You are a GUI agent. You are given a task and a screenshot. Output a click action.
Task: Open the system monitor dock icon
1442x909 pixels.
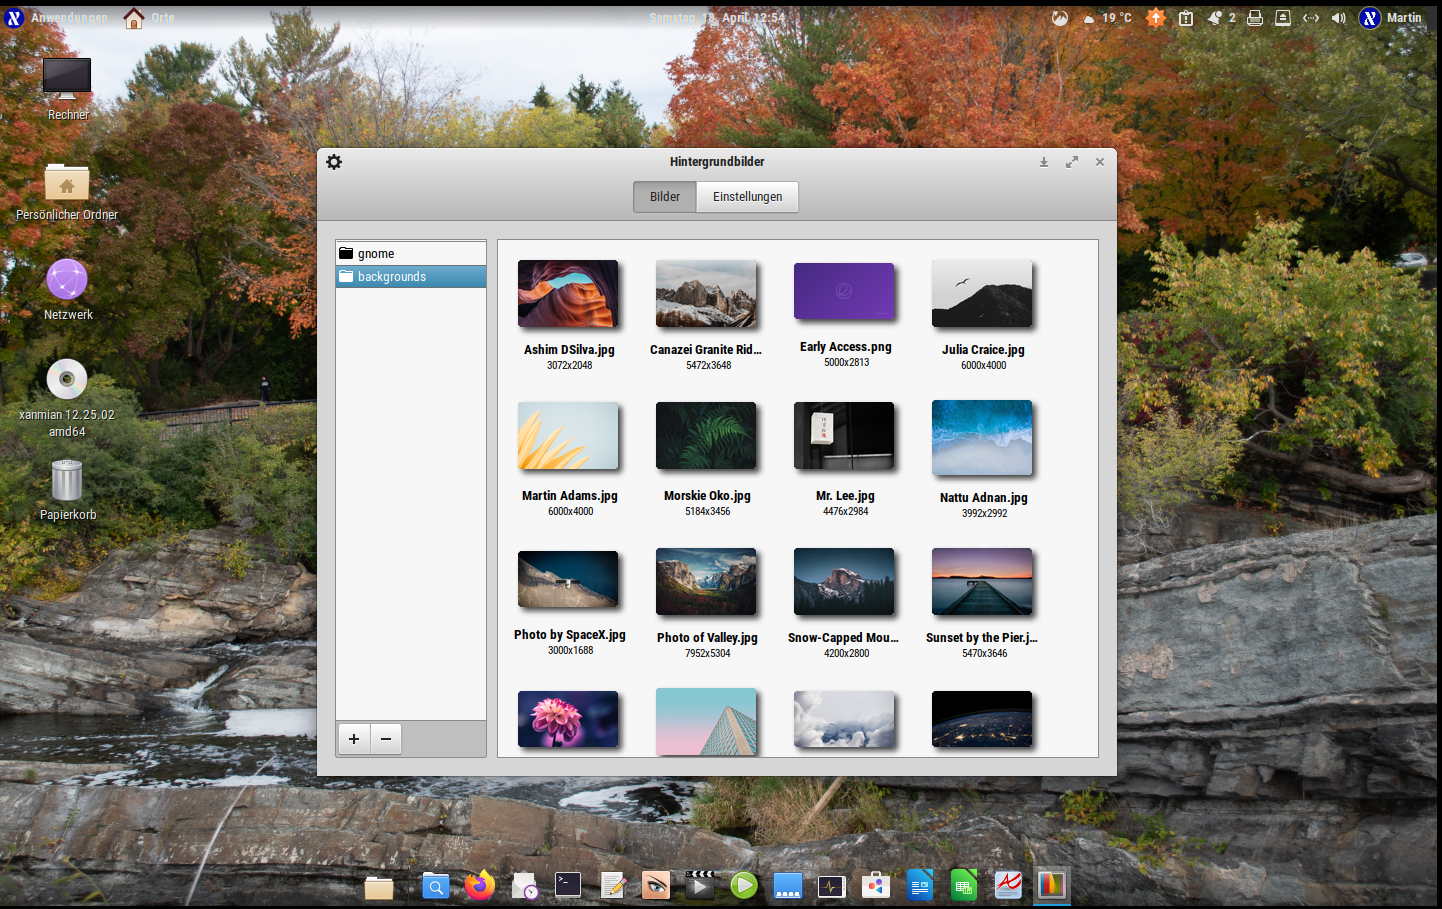(x=831, y=886)
